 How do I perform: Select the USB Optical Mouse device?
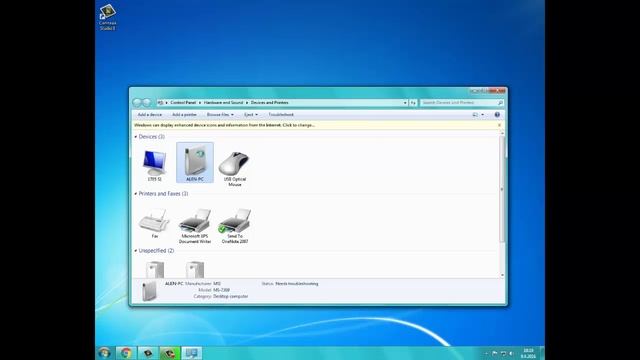coord(234,164)
